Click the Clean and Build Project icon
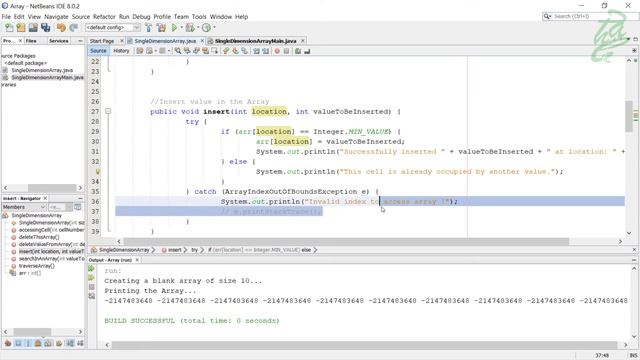Screen dimensions: 640x360 [161, 28]
